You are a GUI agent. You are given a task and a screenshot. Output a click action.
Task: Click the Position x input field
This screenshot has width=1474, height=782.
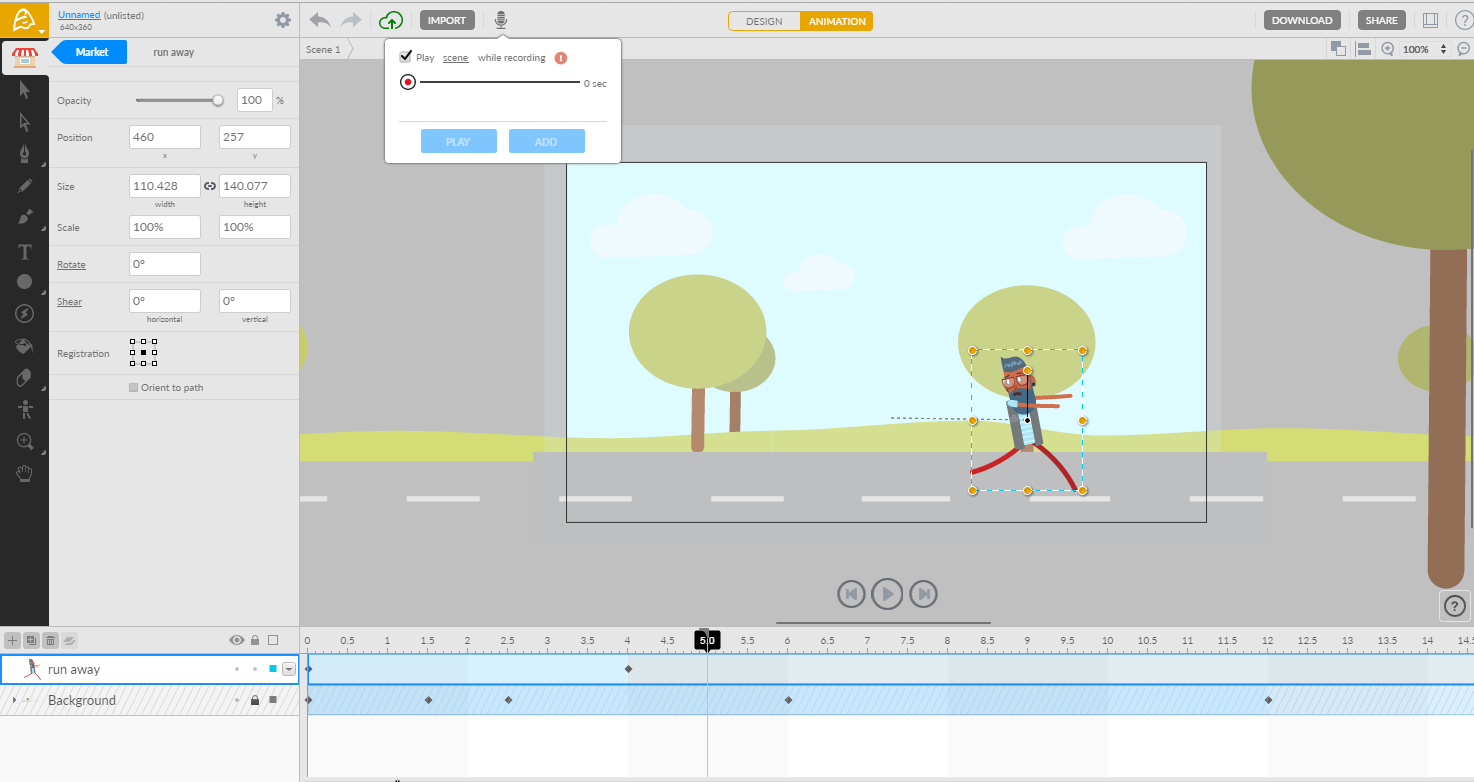pyautogui.click(x=165, y=137)
